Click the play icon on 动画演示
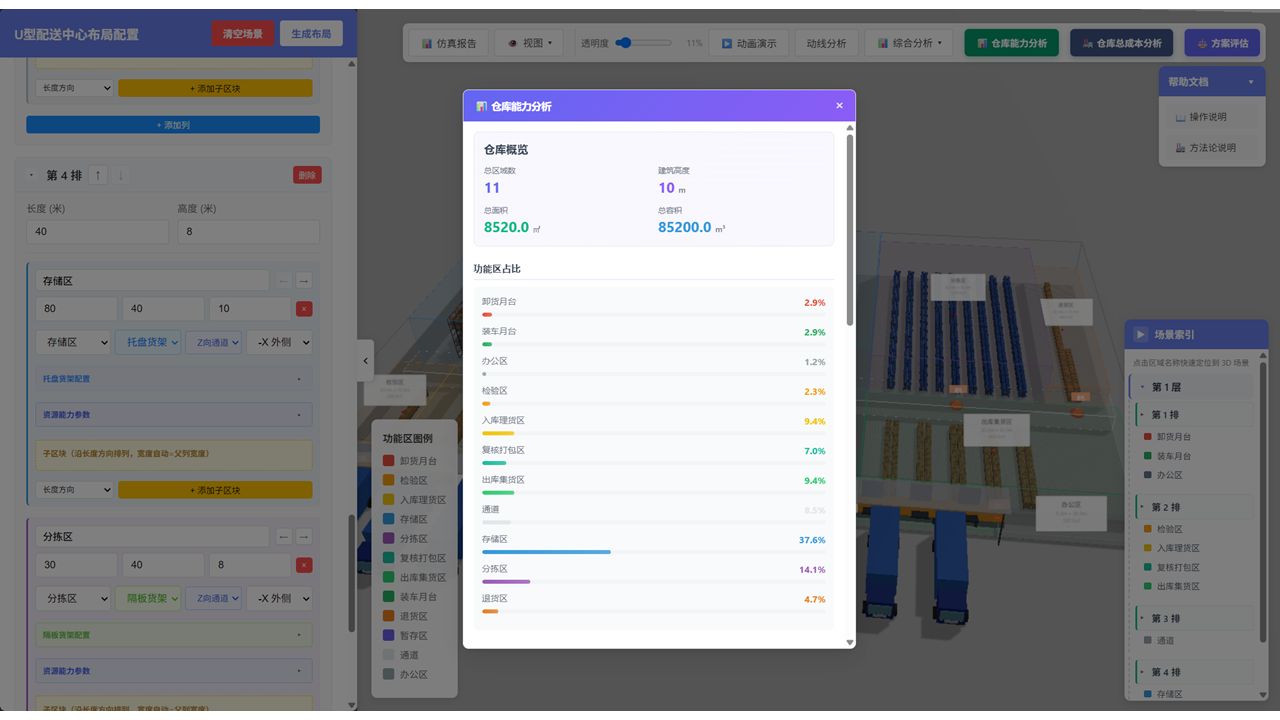 click(727, 44)
